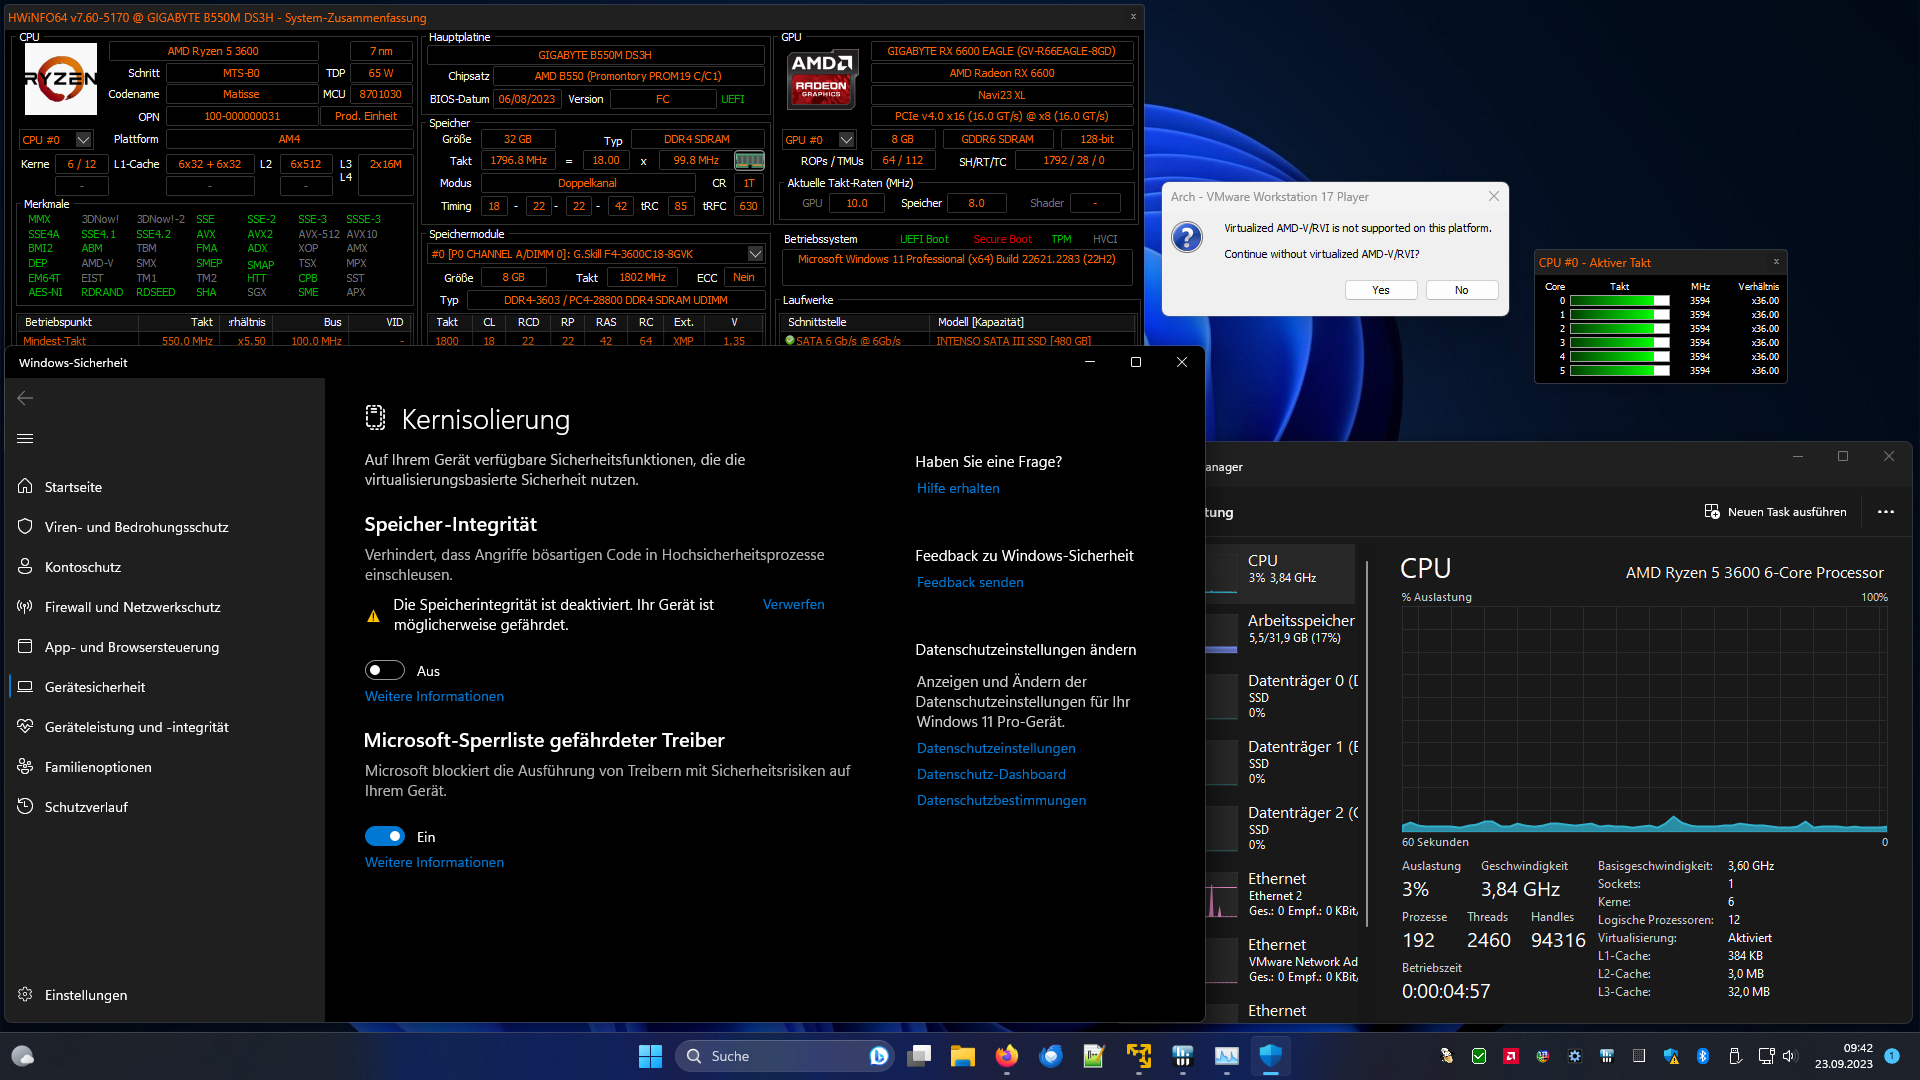Click the AMD Software tray icon

pyautogui.click(x=1511, y=1056)
